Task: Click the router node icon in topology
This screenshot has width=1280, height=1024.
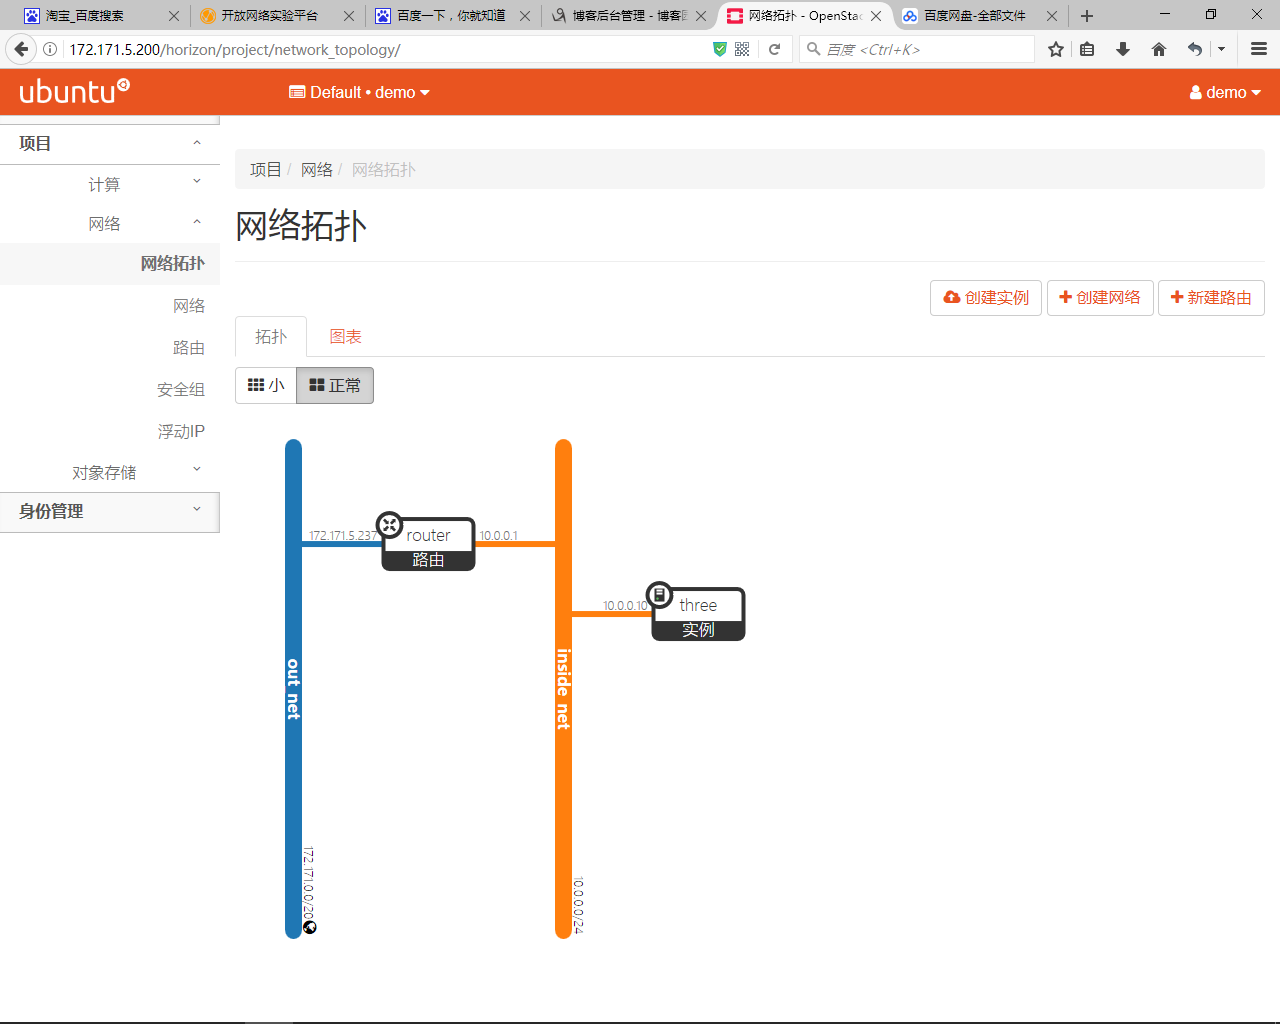Action: point(389,525)
